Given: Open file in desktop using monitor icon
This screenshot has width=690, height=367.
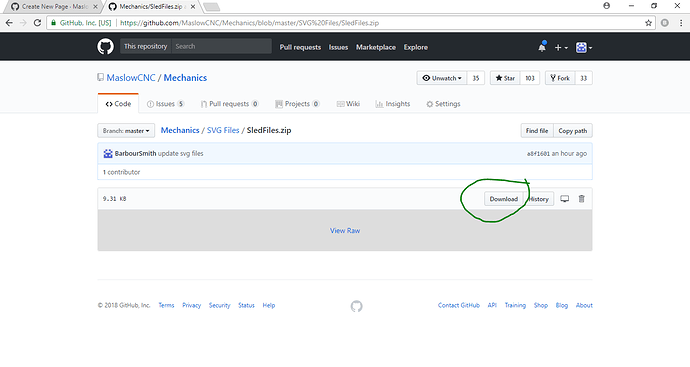Looking at the screenshot, I should point(564,199).
